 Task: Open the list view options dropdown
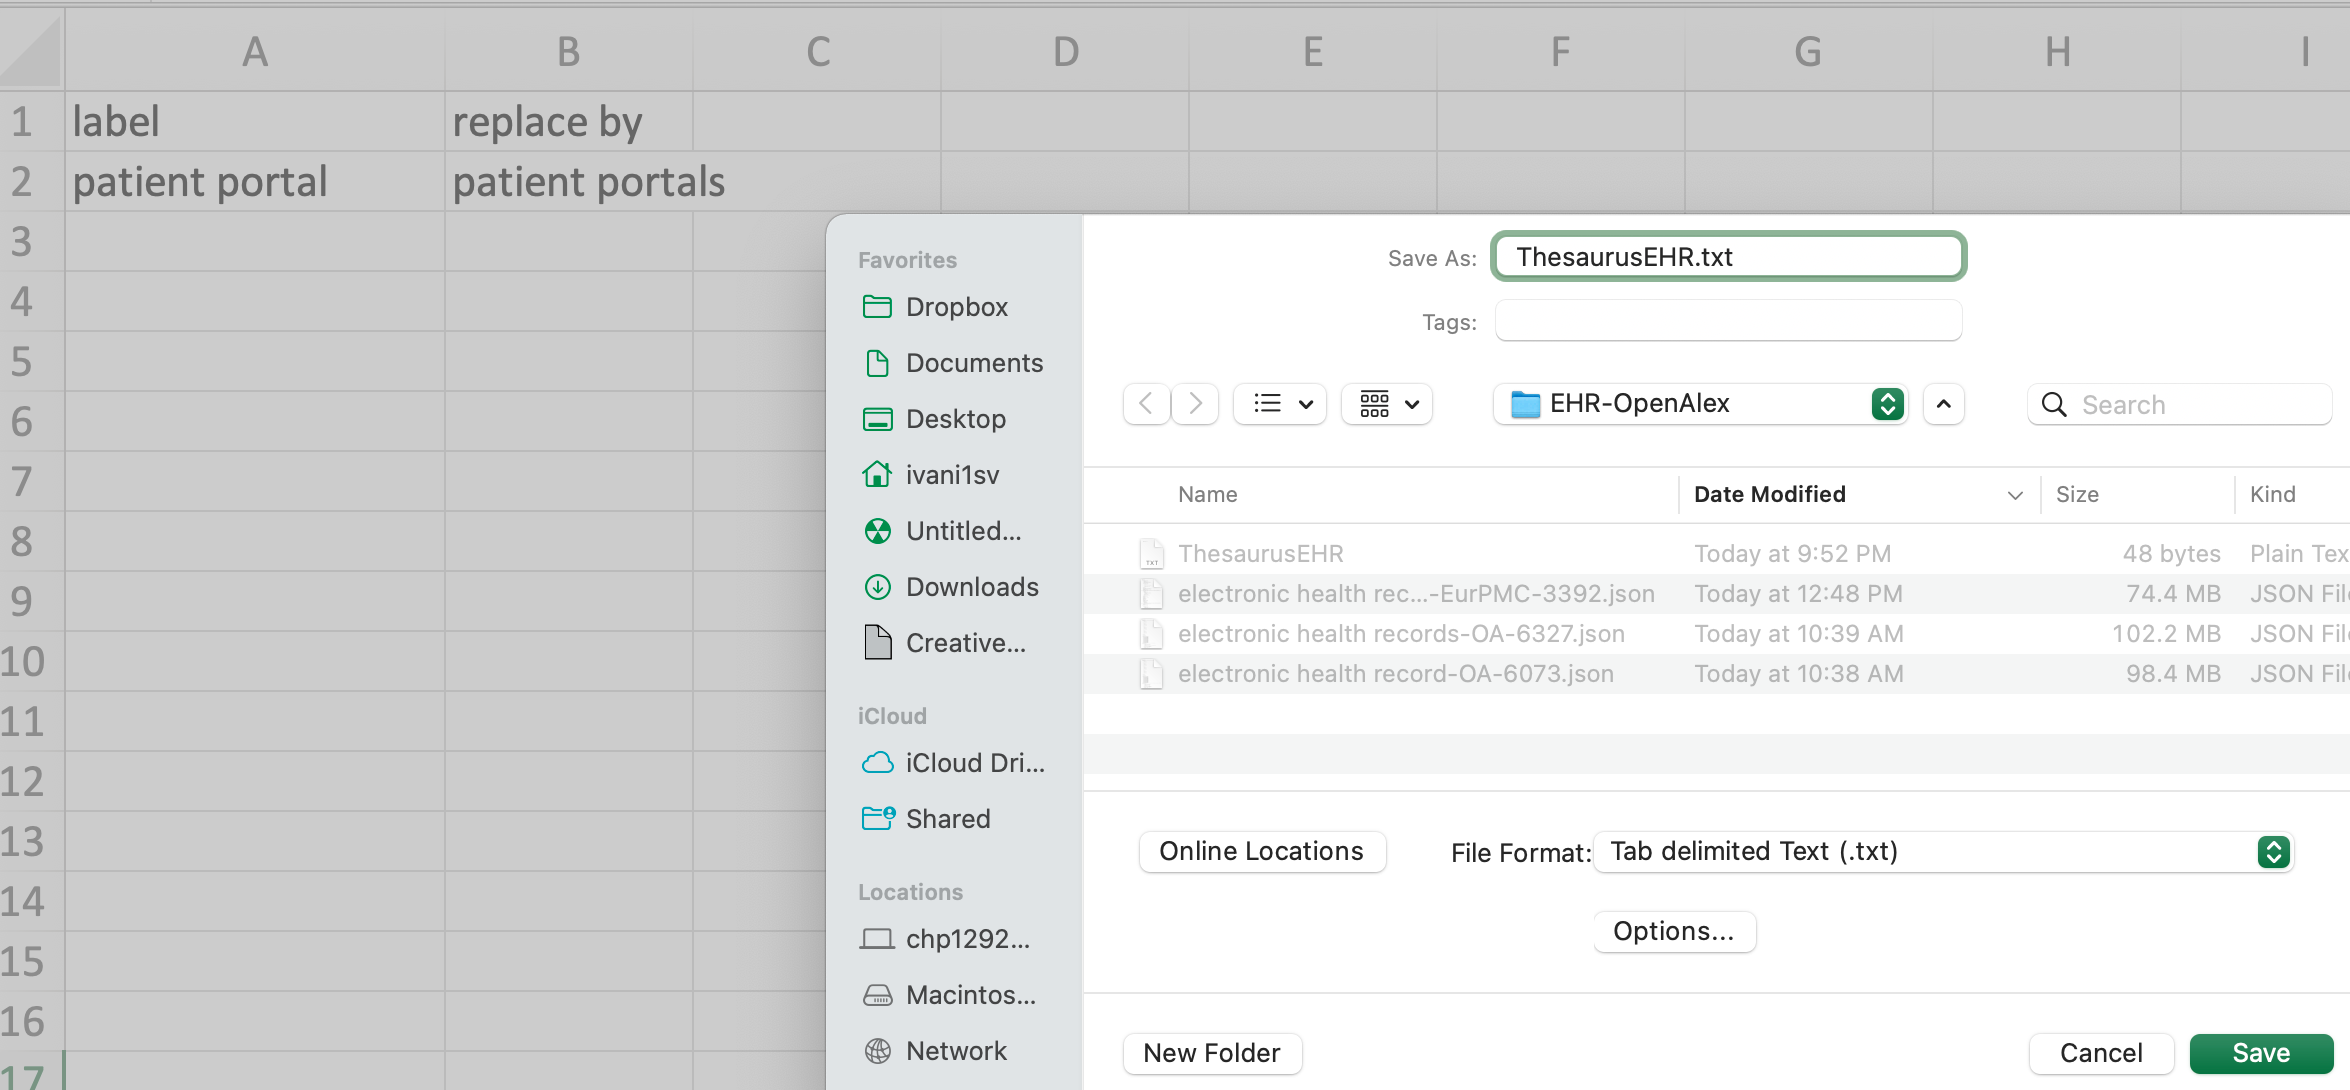tap(1281, 404)
